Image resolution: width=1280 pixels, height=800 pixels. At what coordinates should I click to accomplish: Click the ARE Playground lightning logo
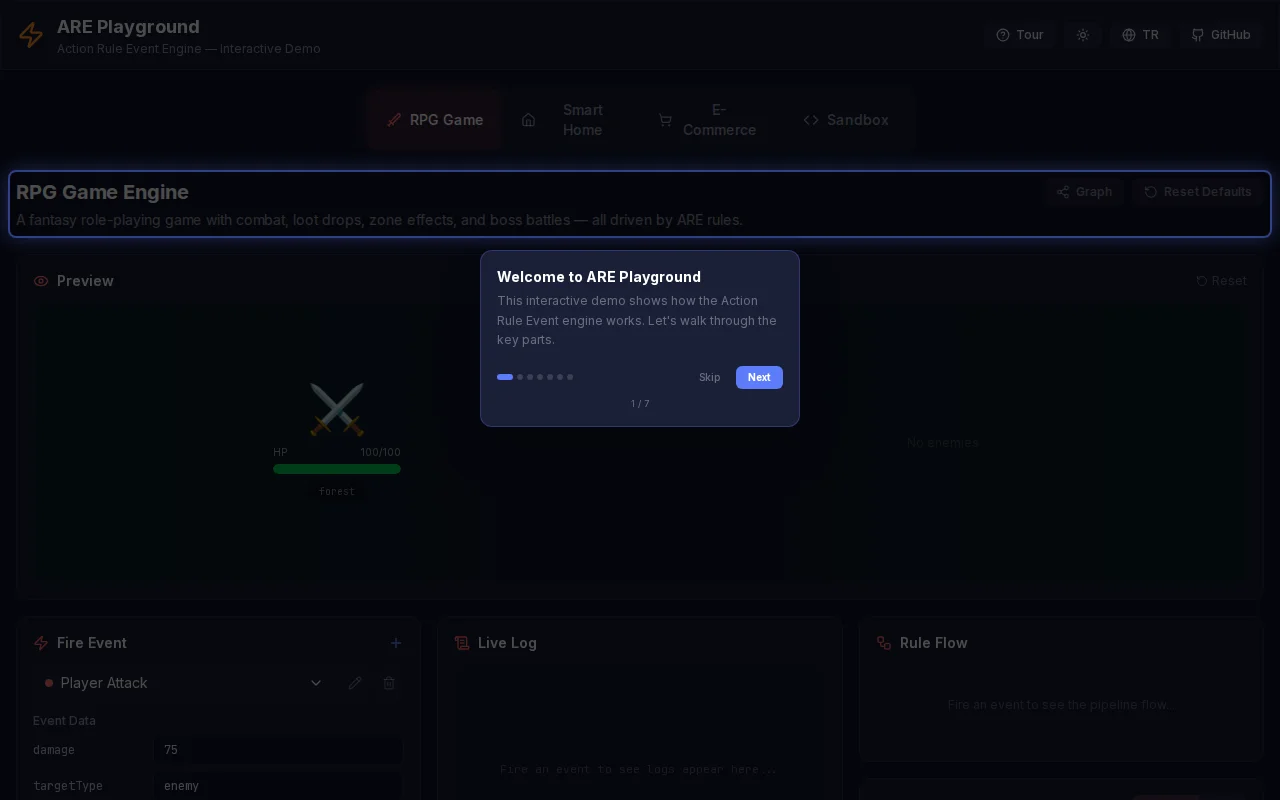click(x=31, y=35)
